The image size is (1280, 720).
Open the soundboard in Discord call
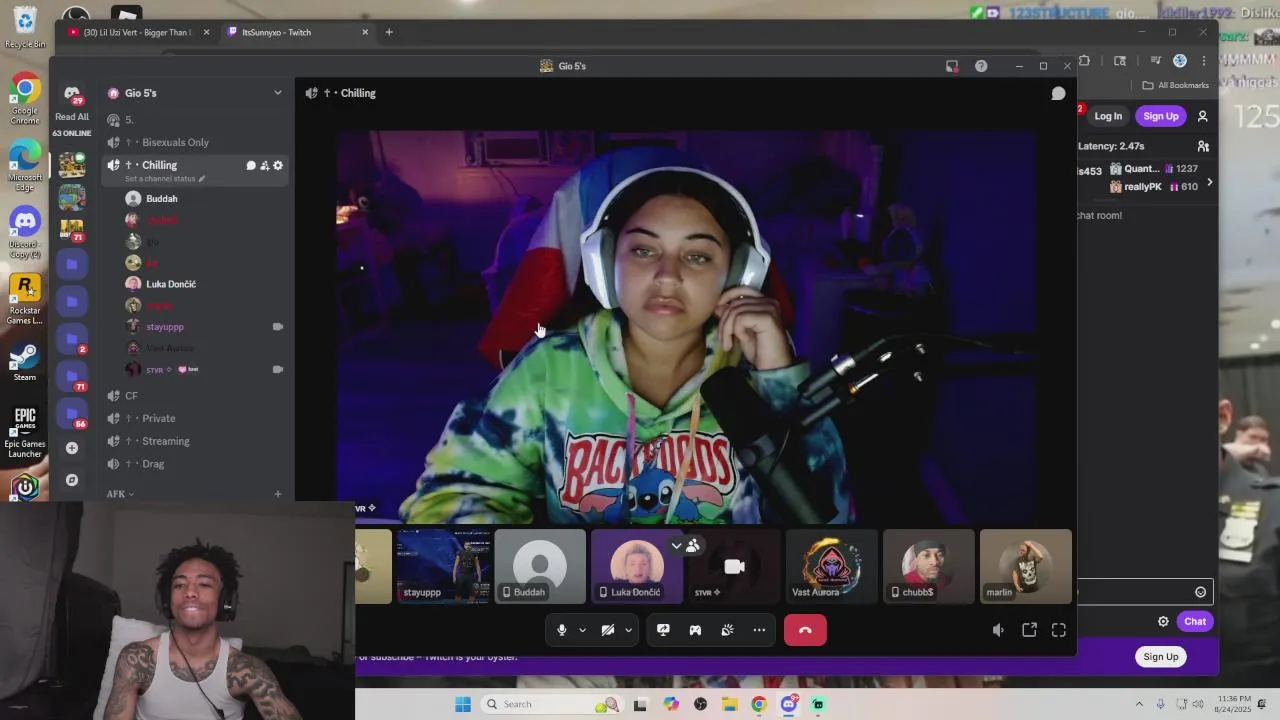pos(727,630)
